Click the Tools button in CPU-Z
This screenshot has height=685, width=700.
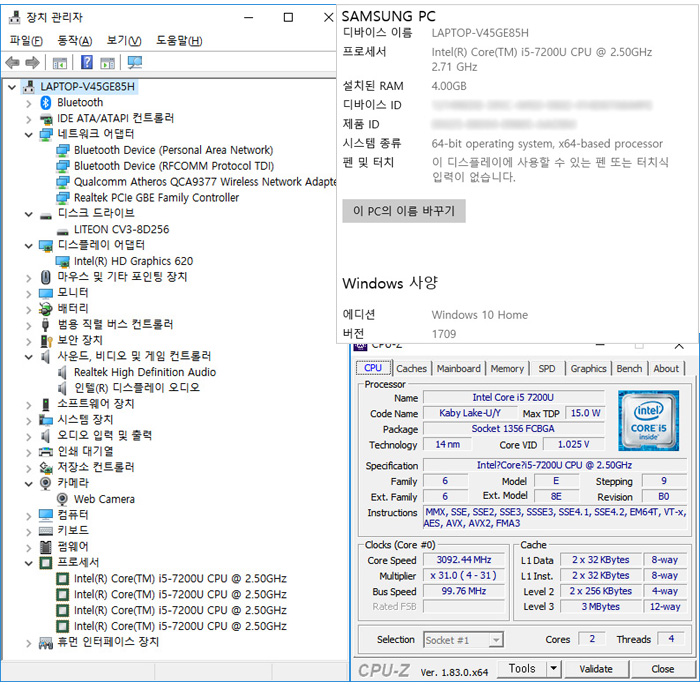pyautogui.click(x=522, y=668)
